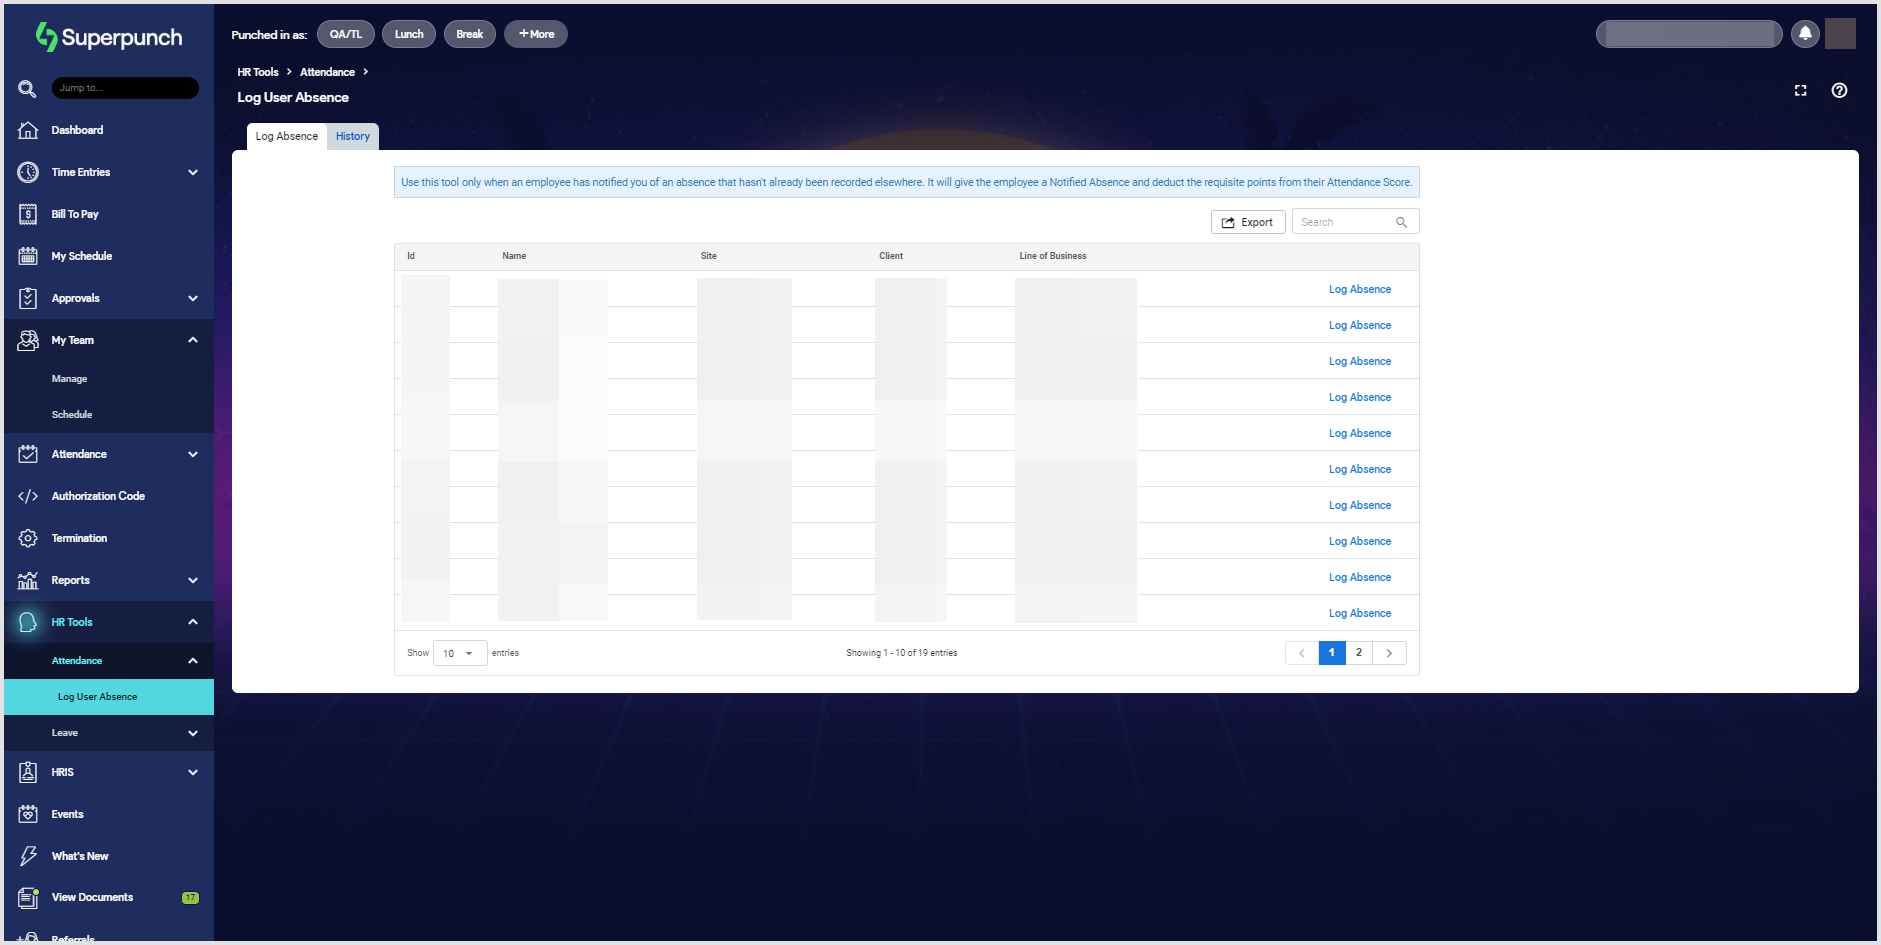The image size is (1881, 945).
Task: Expand the Time Entries menu
Action: point(192,172)
